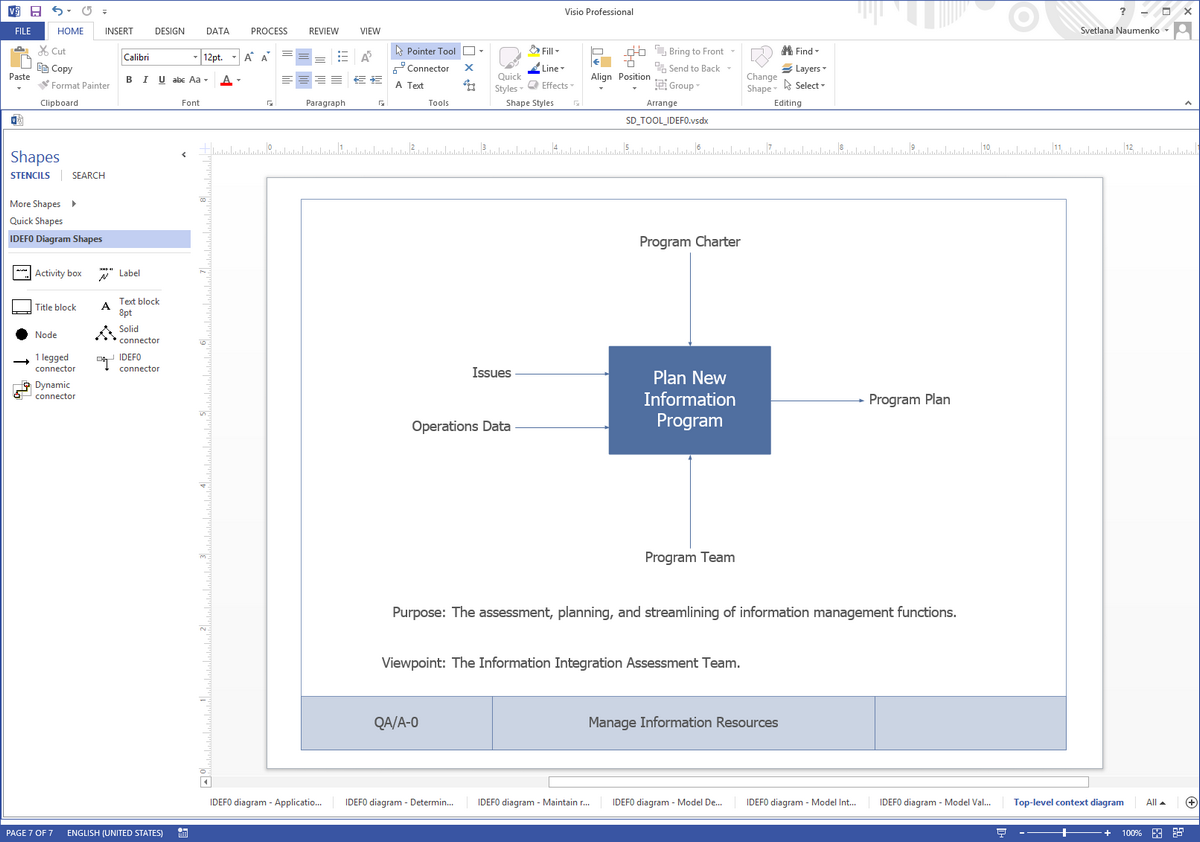Screen dimensions: 1200x842
Task: Fit page to window in status bar
Action: click(x=1156, y=833)
